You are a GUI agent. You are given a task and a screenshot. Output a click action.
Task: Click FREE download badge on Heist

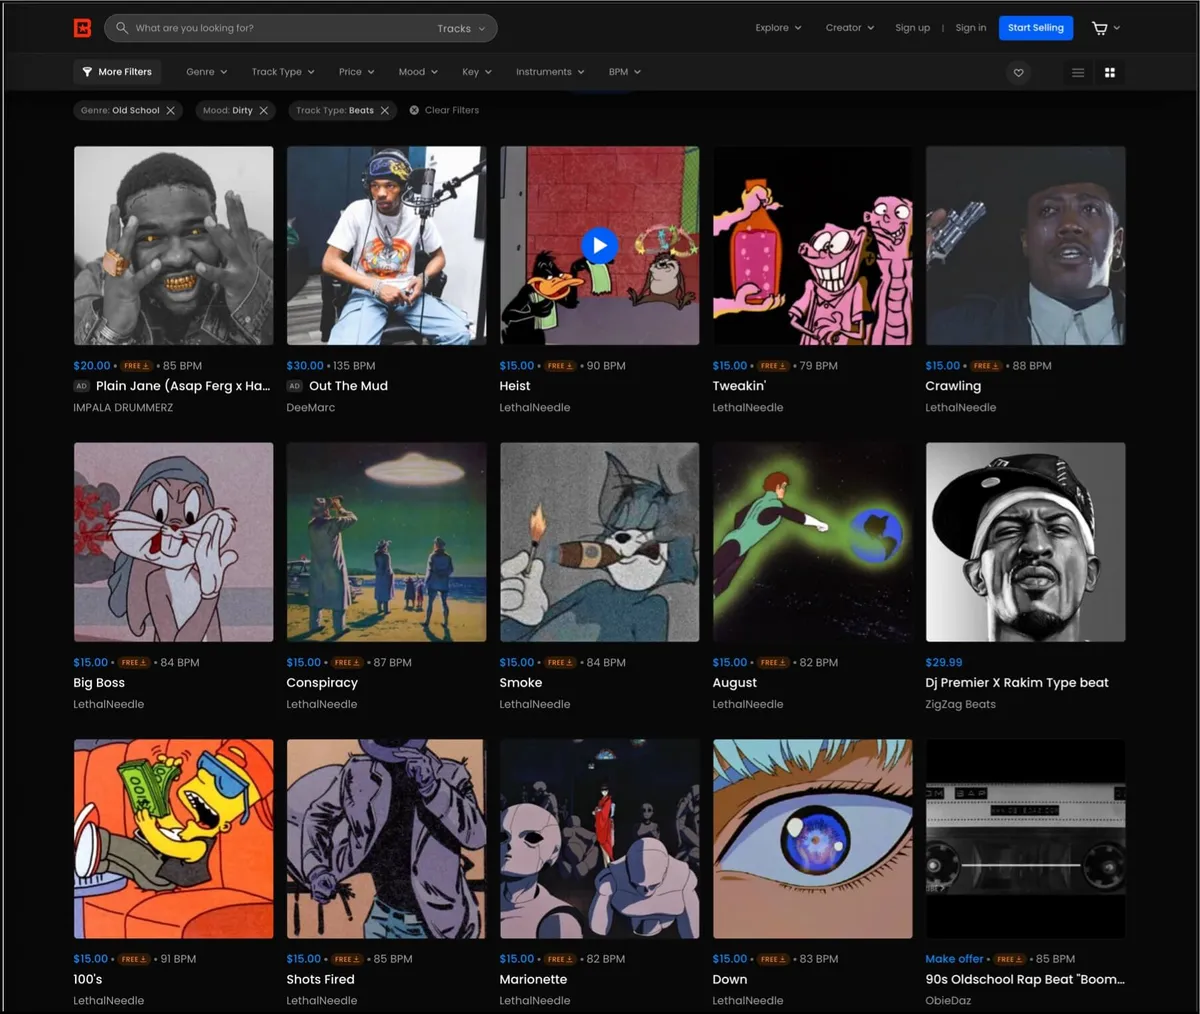tap(562, 366)
